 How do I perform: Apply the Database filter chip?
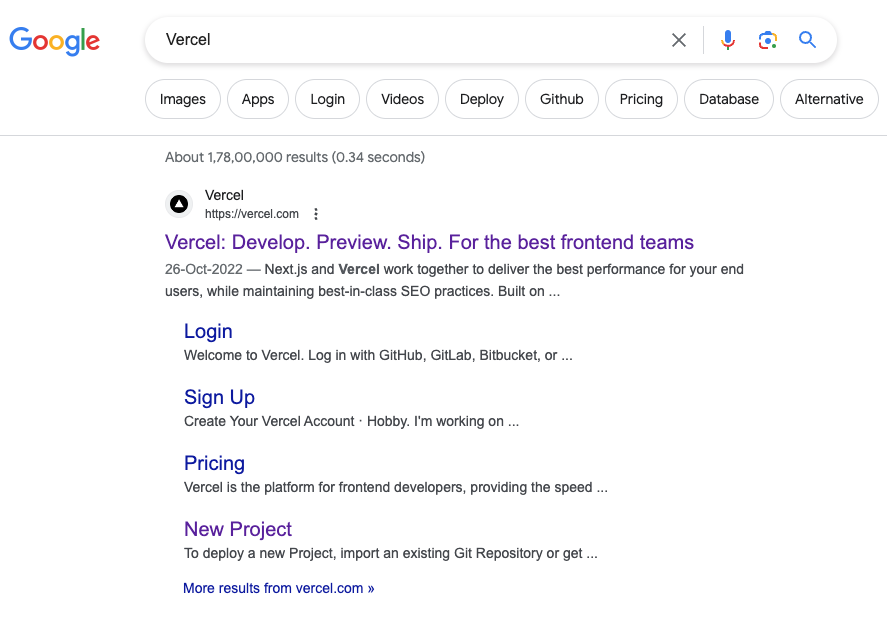[x=729, y=99]
